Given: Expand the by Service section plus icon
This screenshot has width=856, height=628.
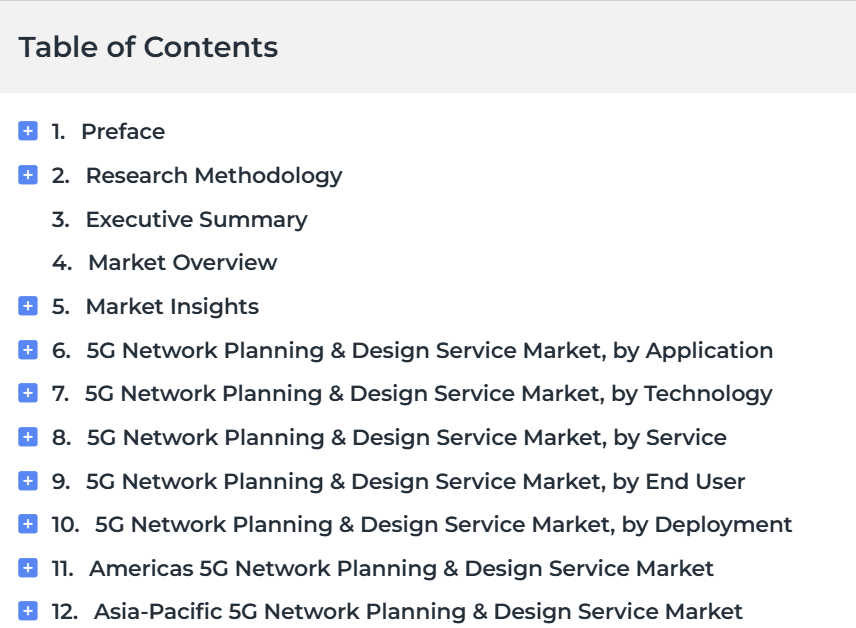Looking at the screenshot, I should [28, 437].
